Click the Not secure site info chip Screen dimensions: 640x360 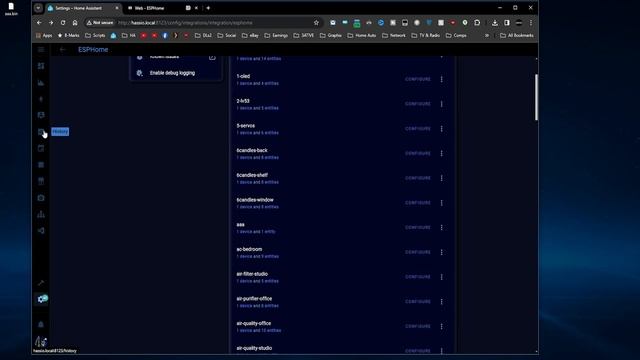click(x=100, y=23)
